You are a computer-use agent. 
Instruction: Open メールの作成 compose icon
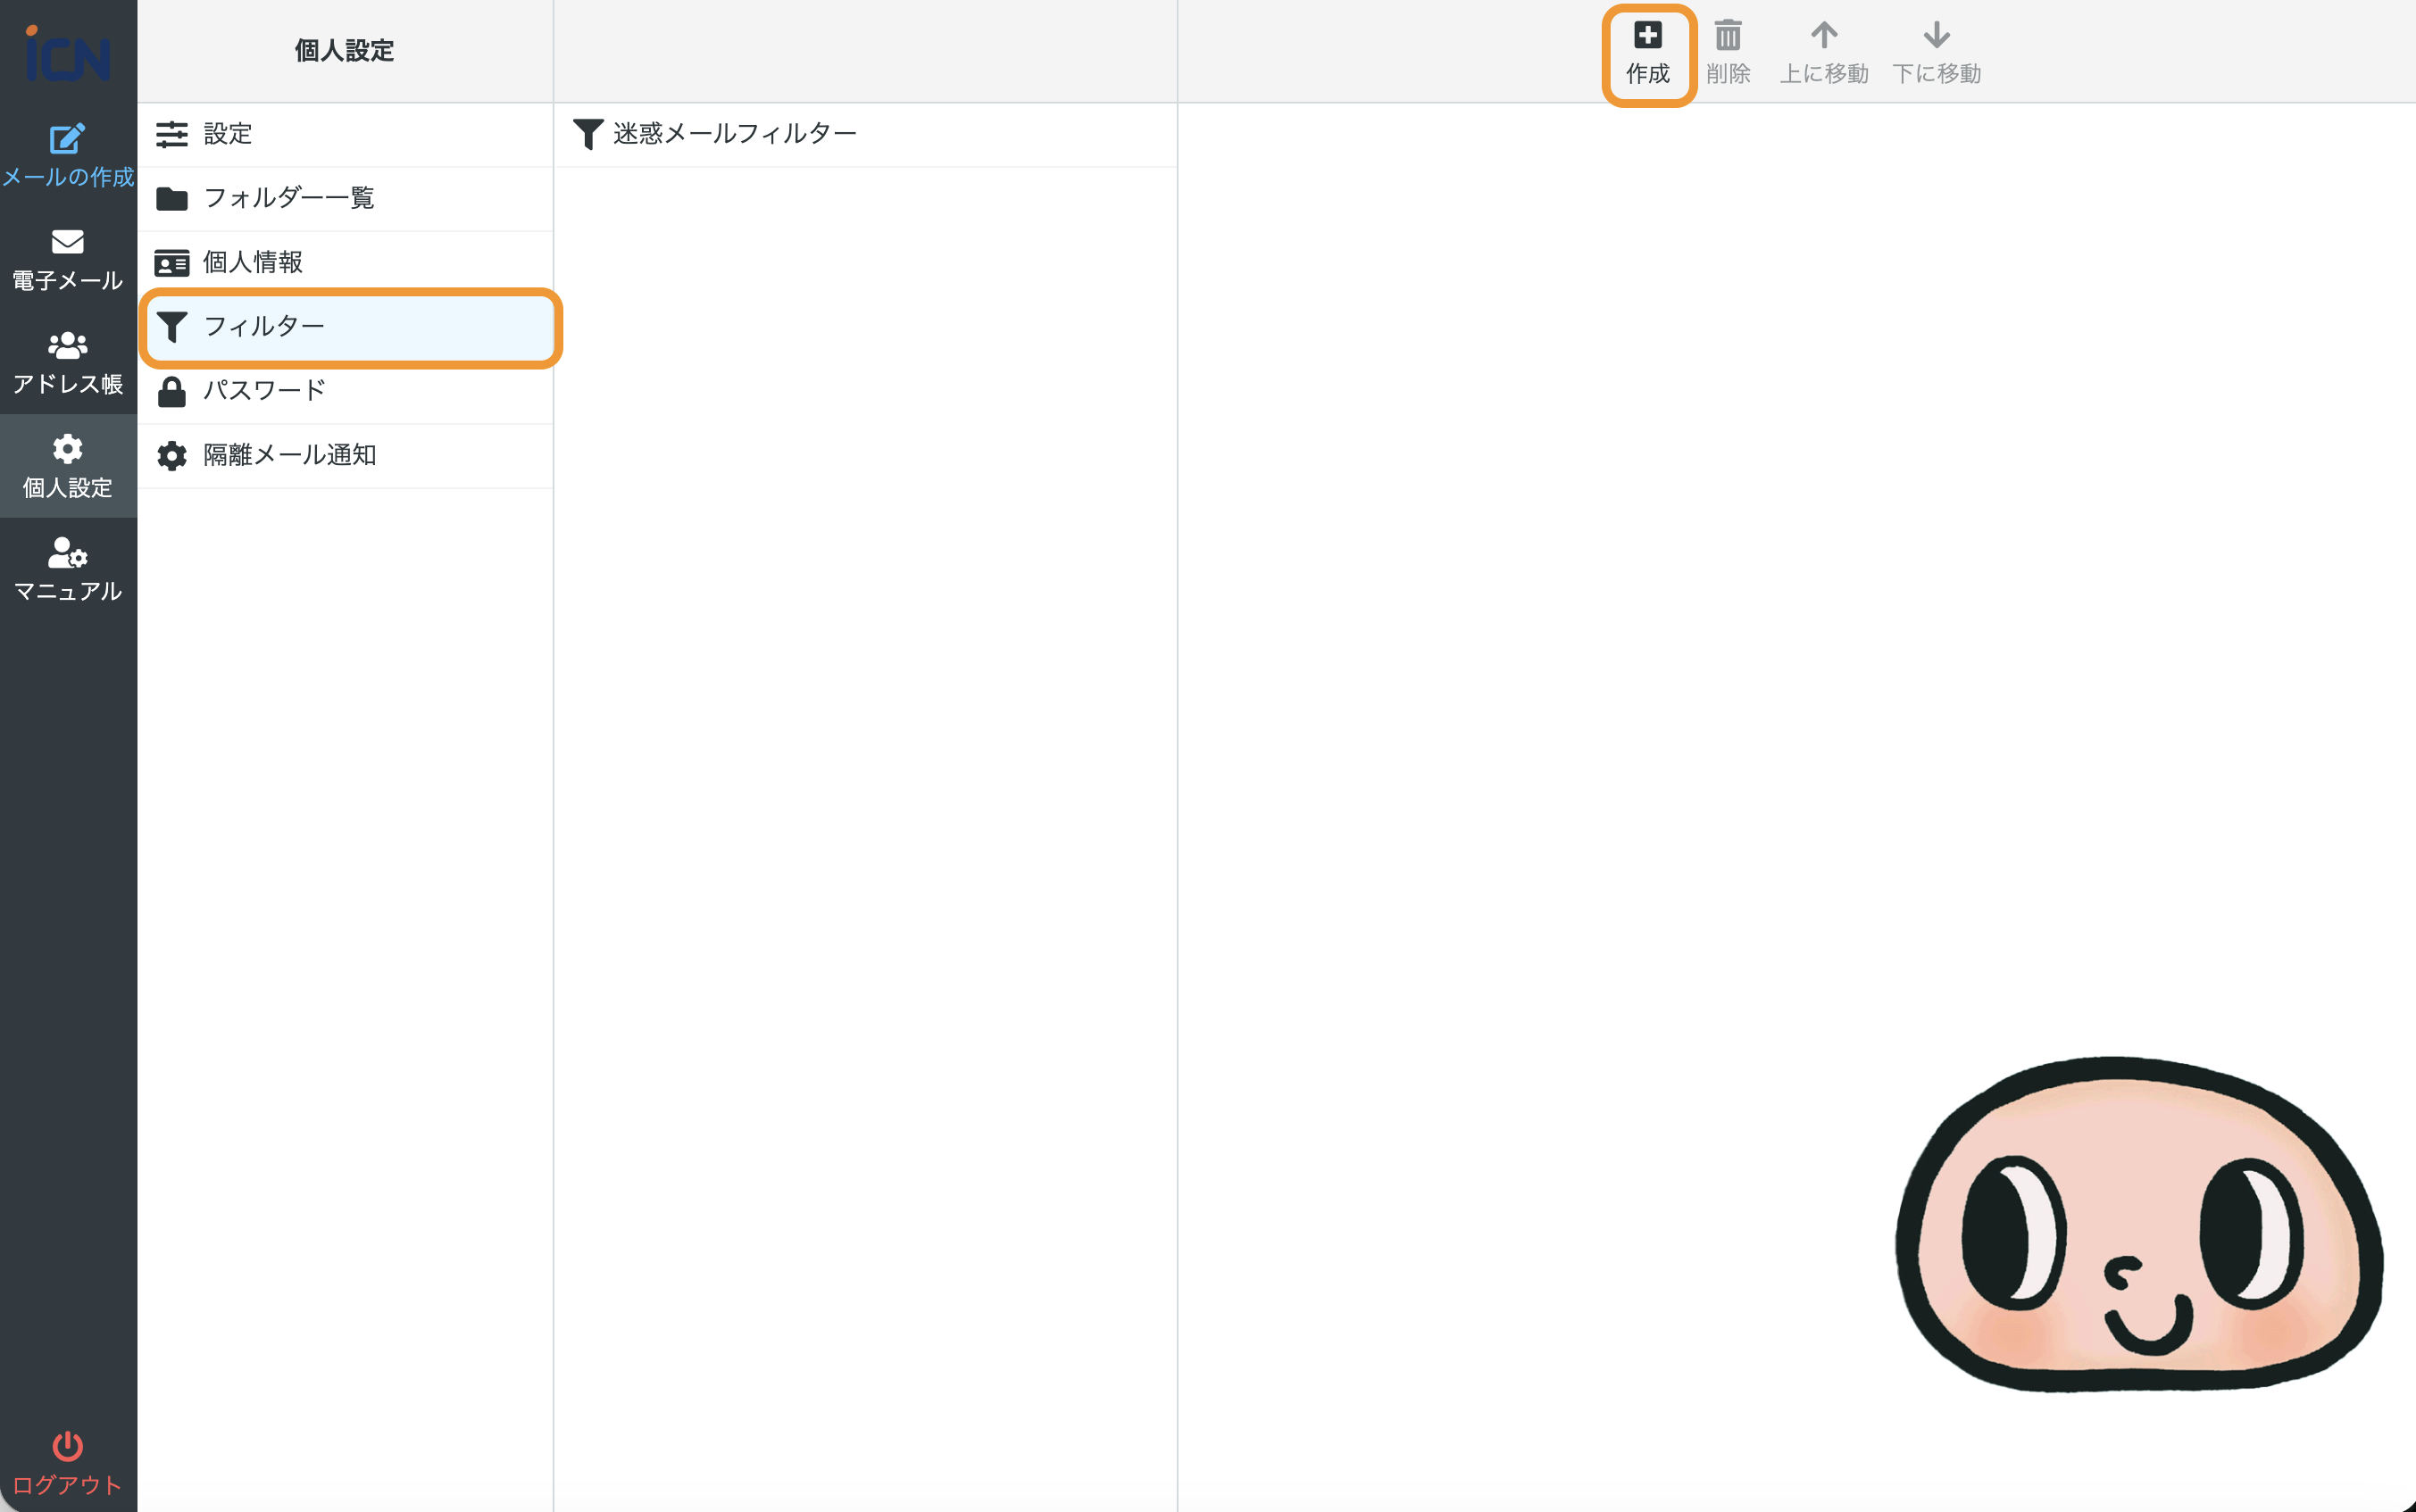point(67,139)
